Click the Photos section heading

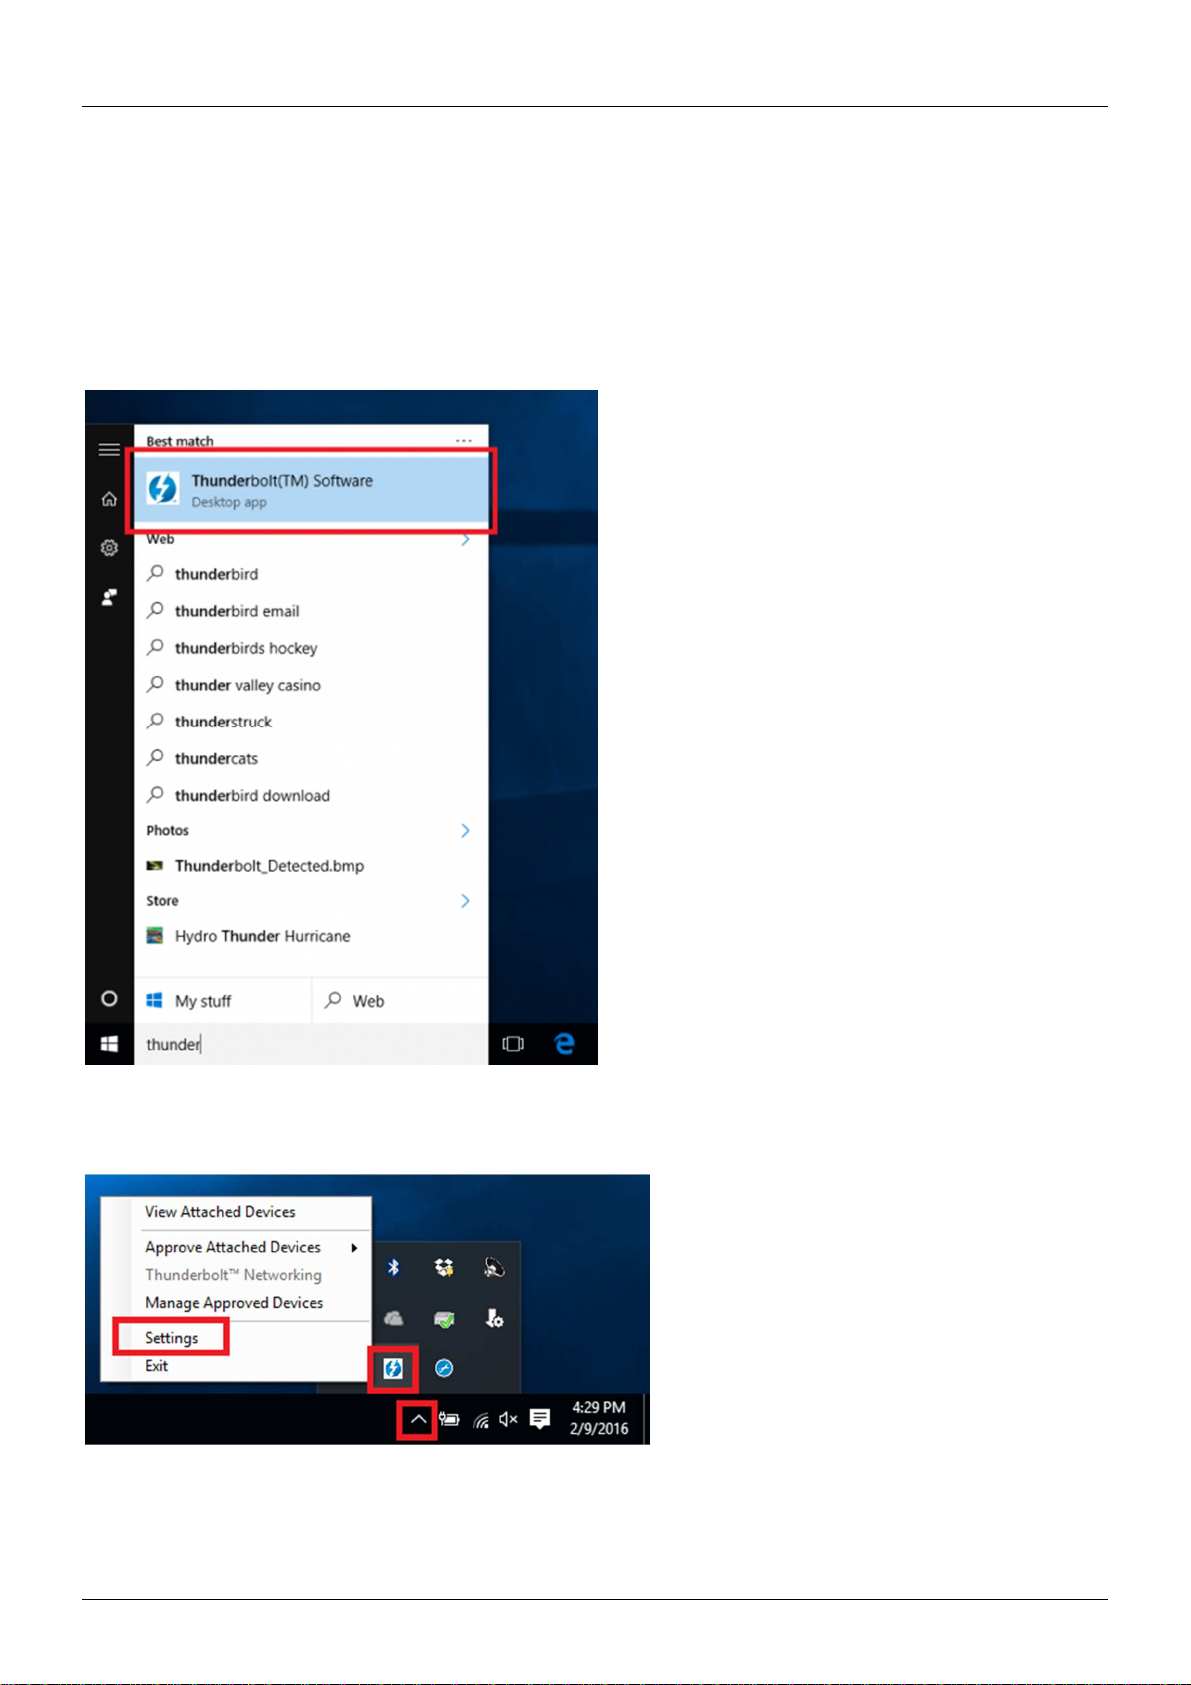167,831
